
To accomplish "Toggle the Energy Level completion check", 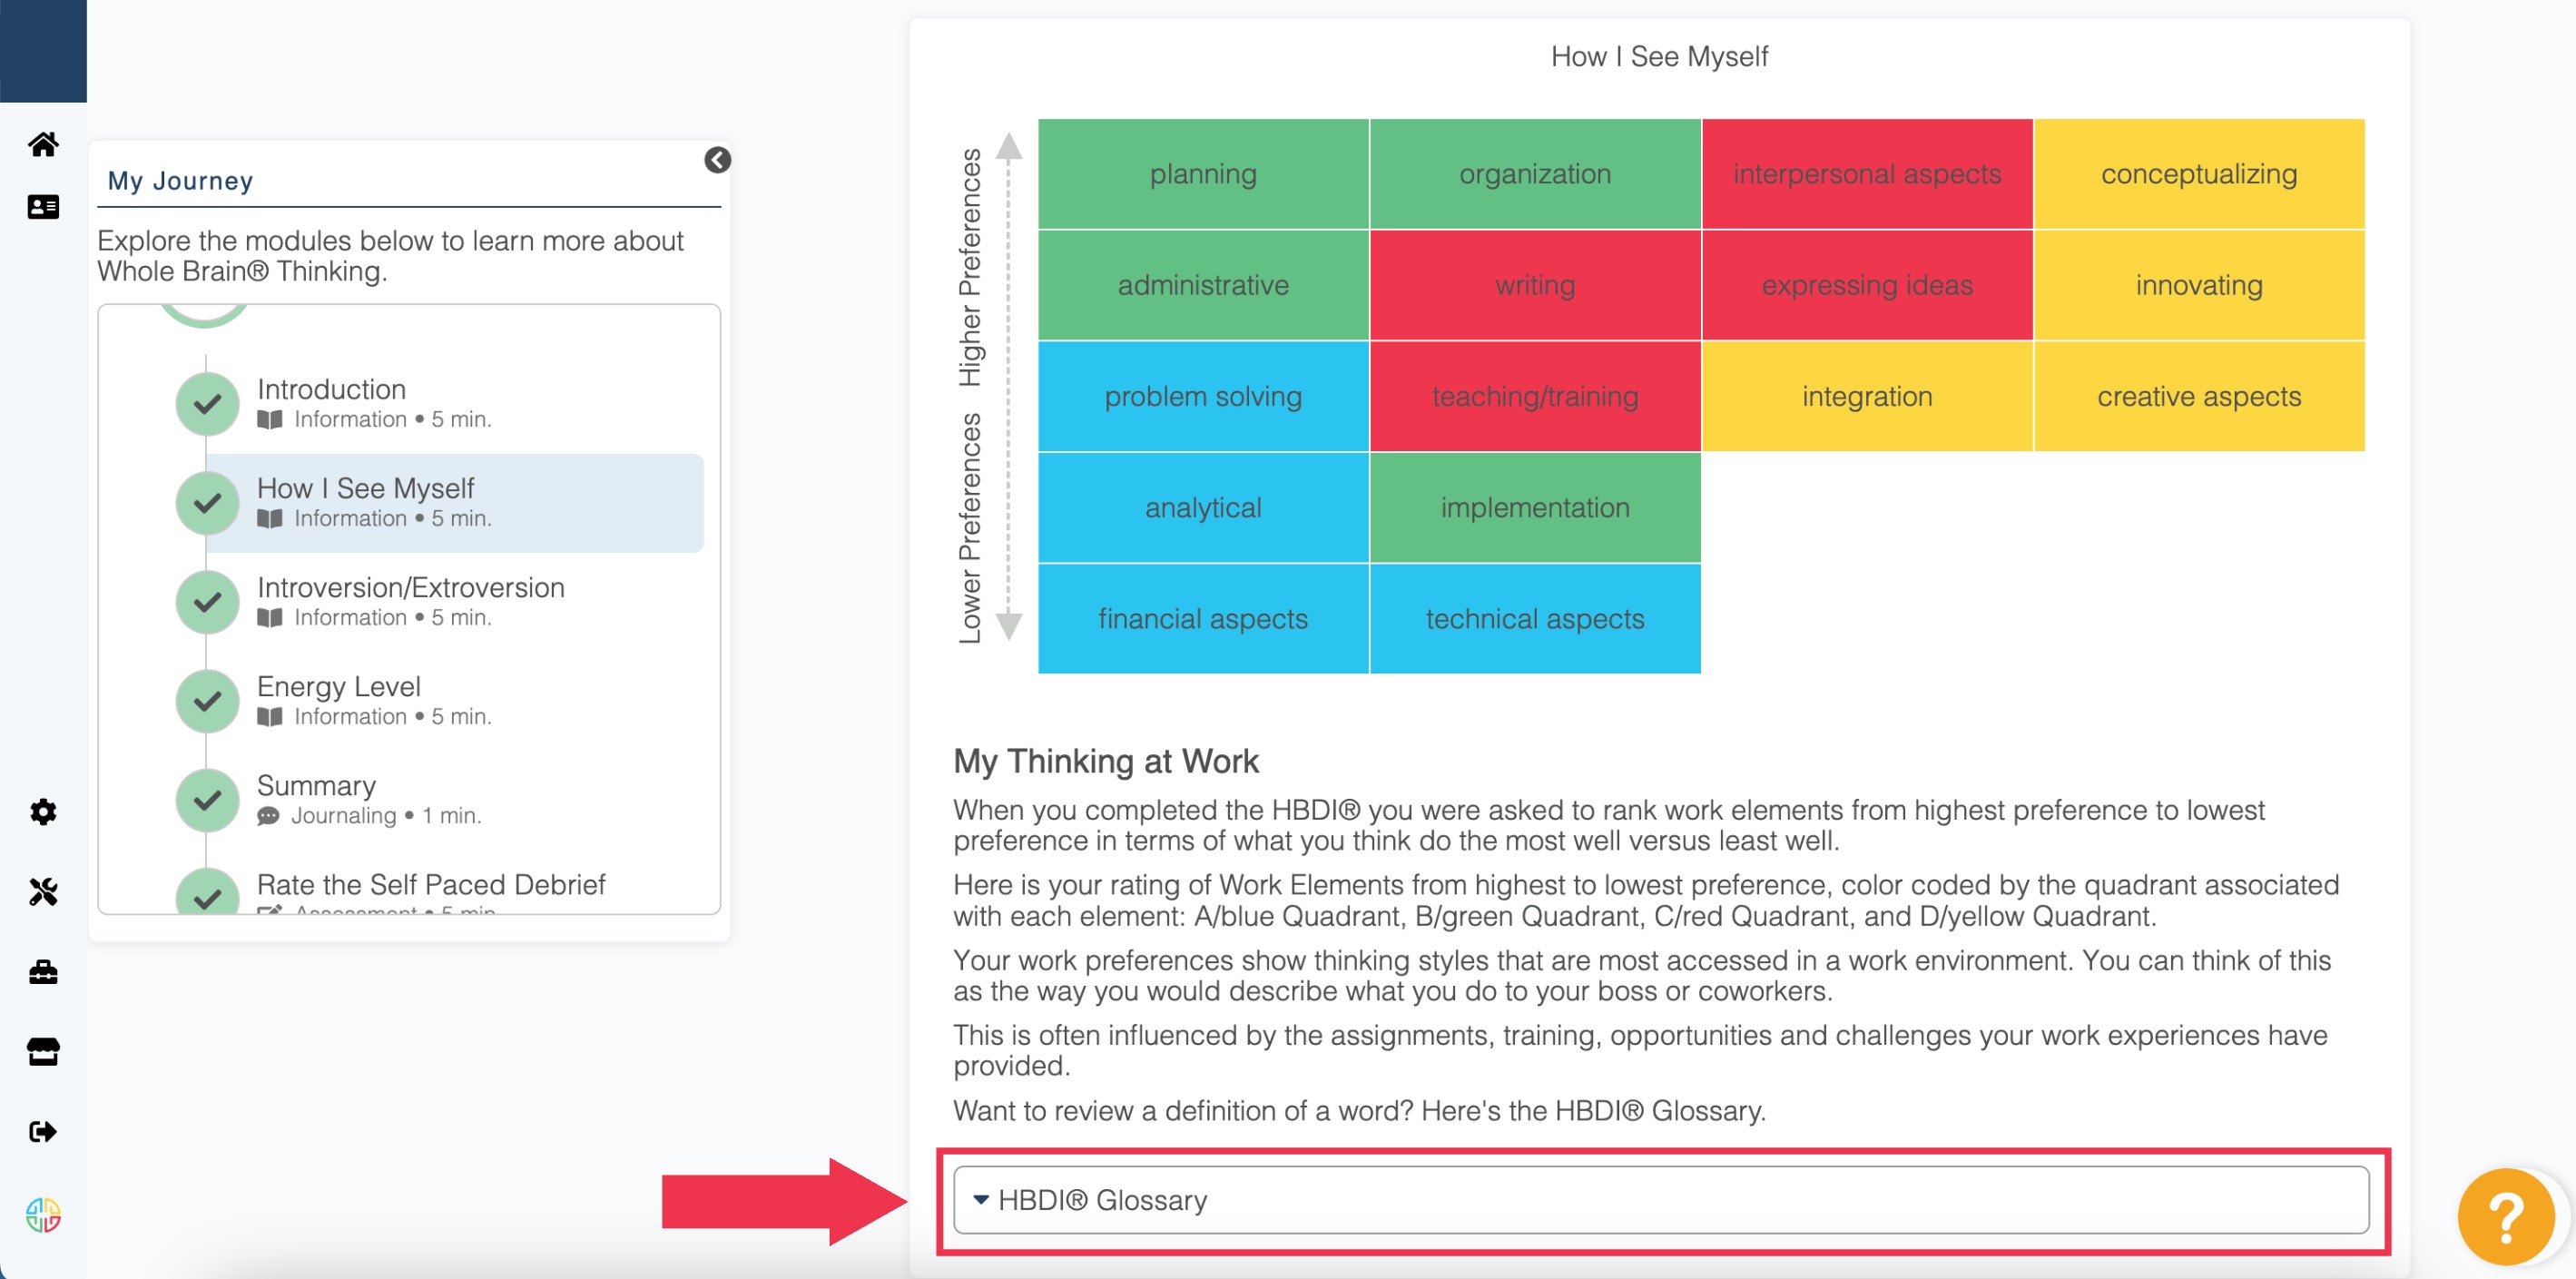I will point(206,700).
